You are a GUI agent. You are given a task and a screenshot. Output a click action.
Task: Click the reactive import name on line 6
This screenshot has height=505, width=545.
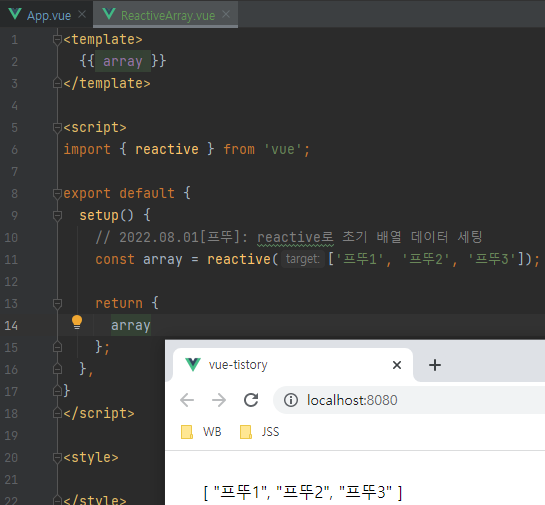167,149
